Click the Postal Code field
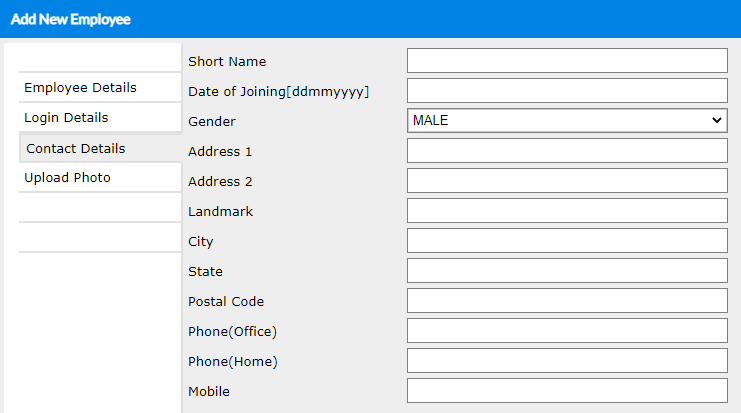 point(566,300)
